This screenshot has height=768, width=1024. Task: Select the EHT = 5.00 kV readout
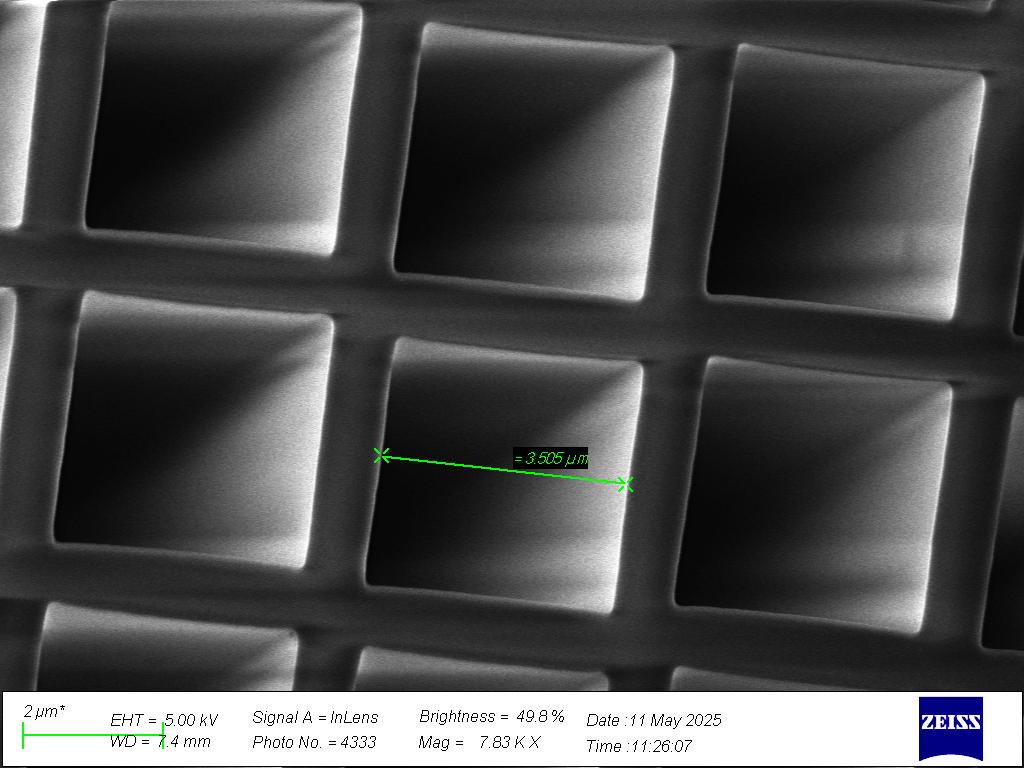pyautogui.click(x=163, y=718)
